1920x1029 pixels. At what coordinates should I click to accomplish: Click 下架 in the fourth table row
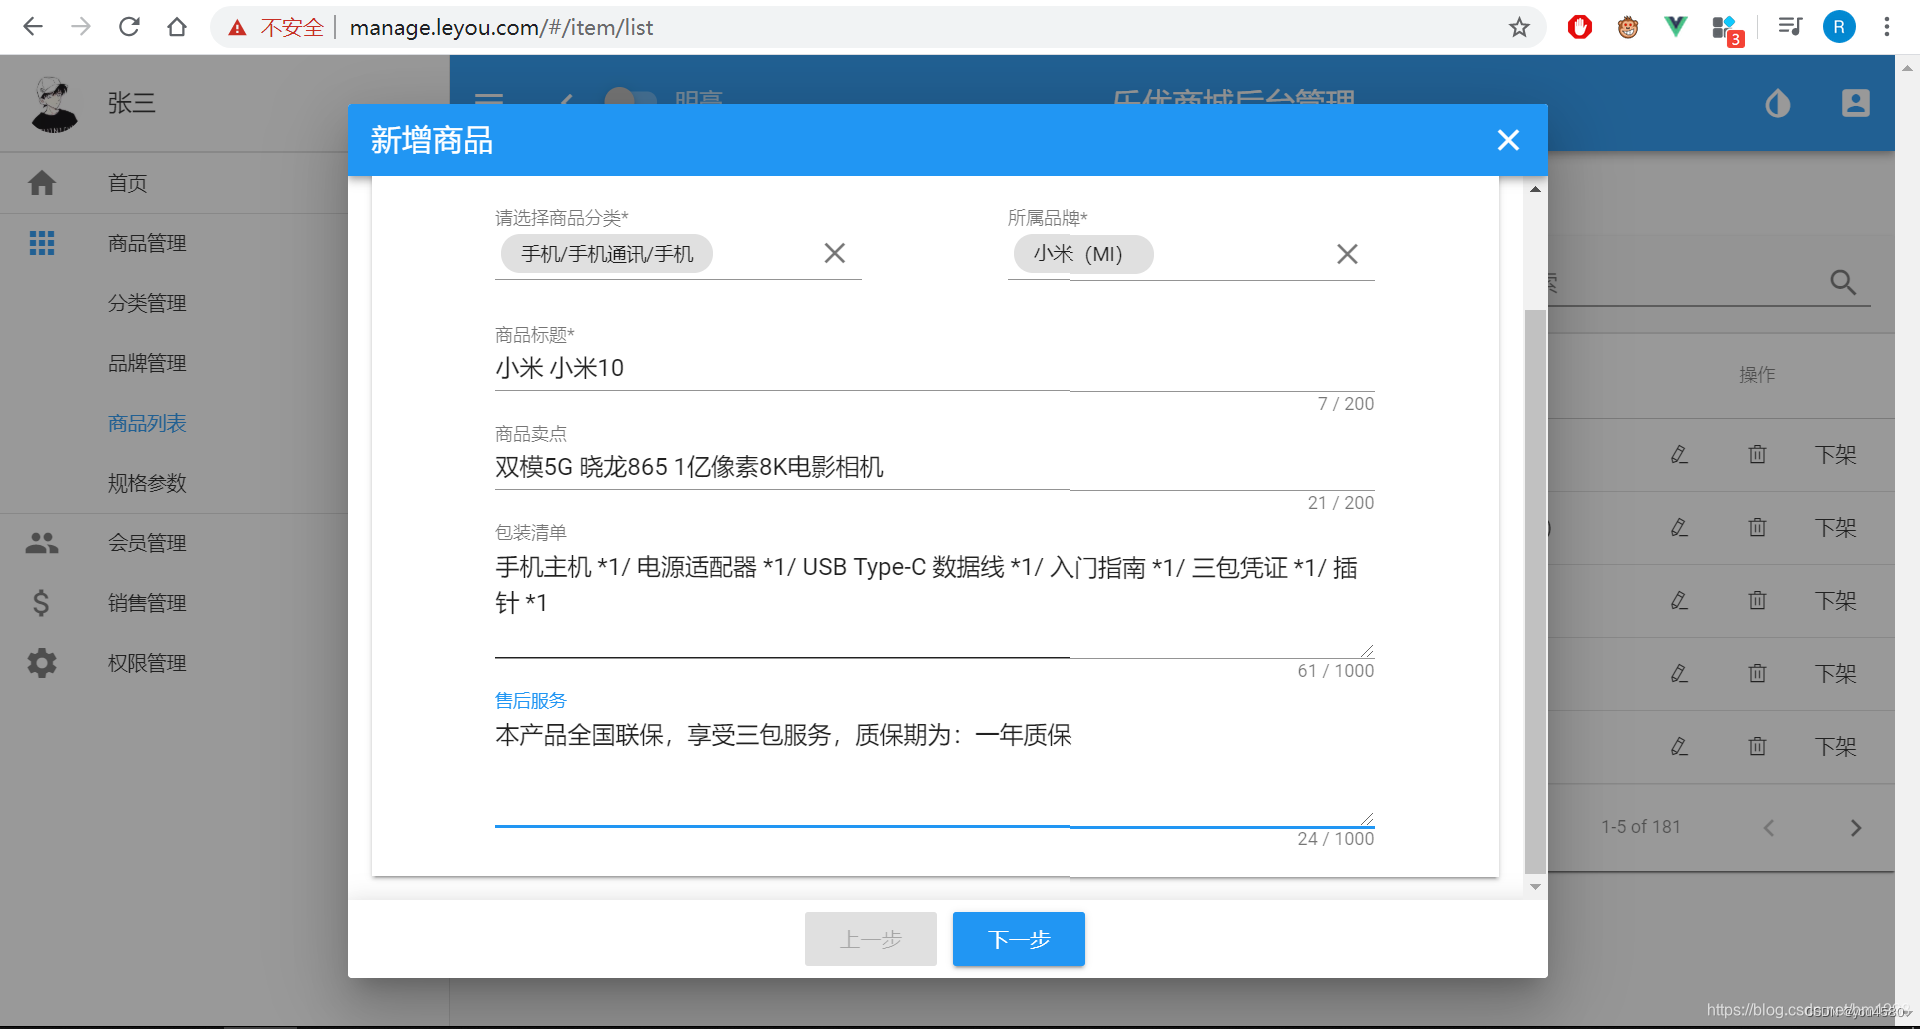tap(1836, 674)
